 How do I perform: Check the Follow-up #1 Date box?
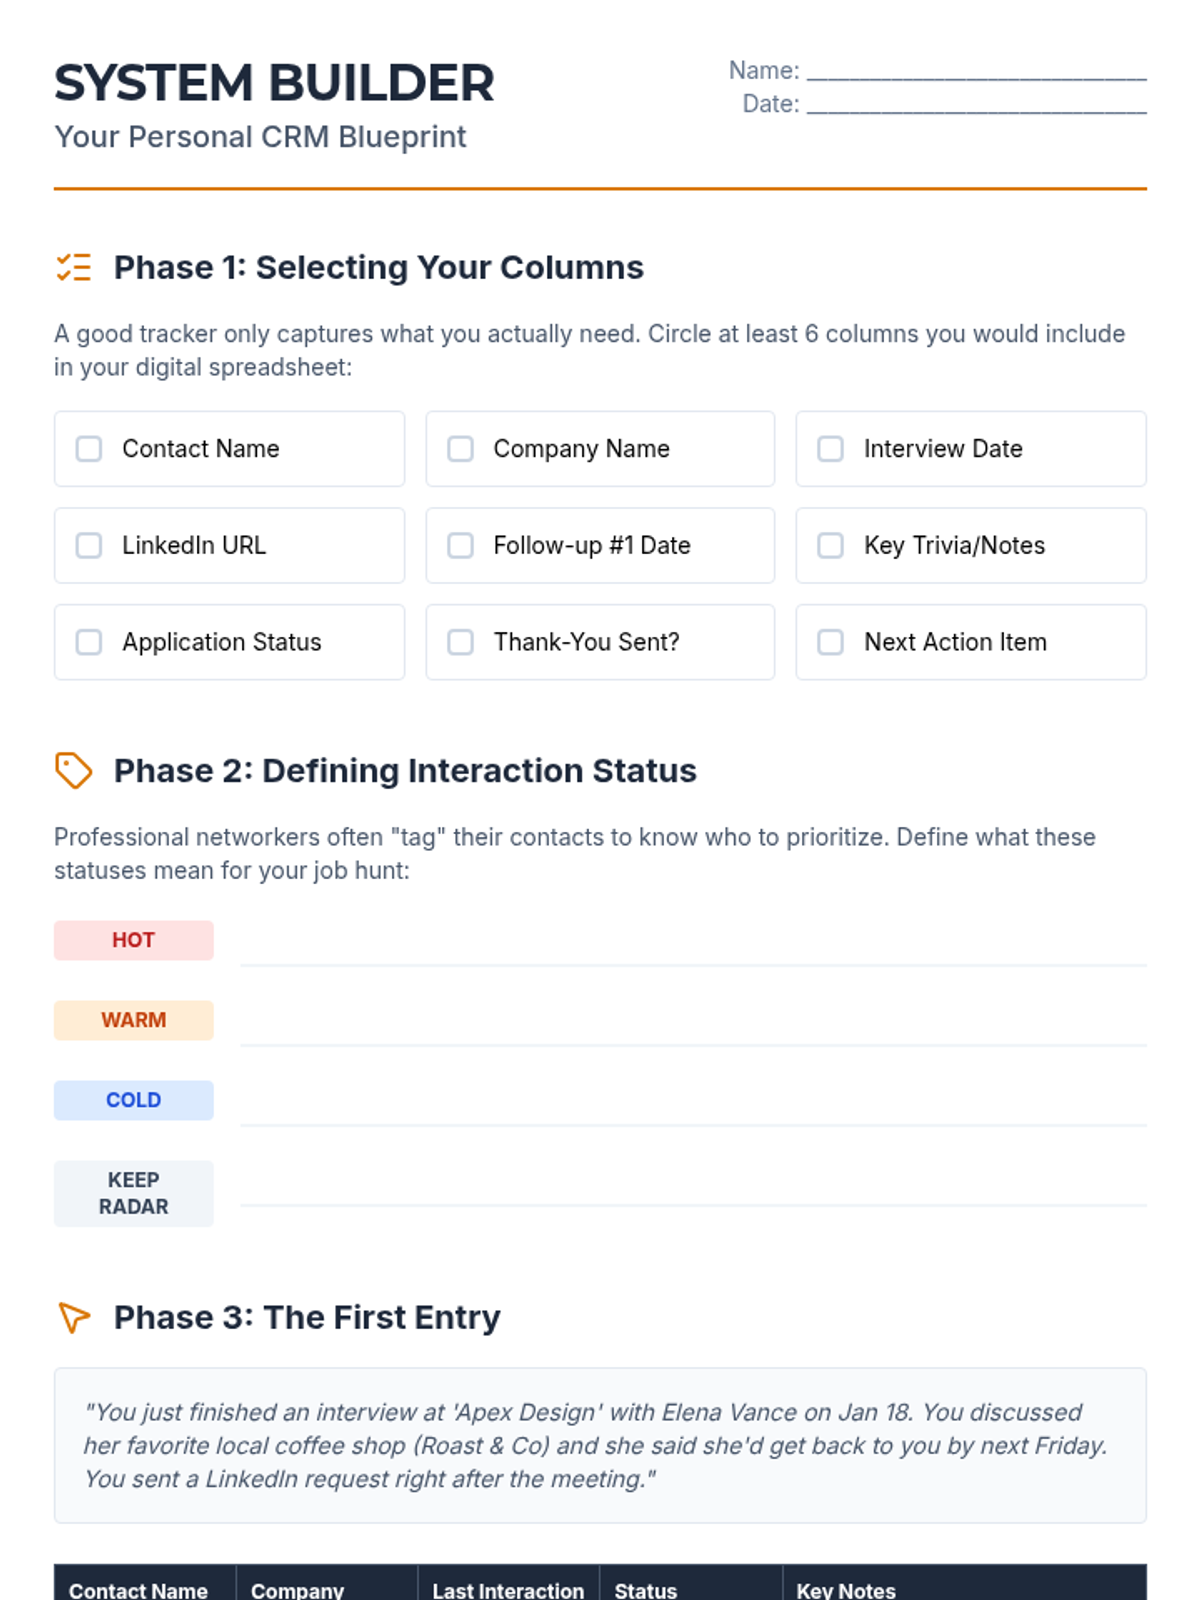coord(460,545)
